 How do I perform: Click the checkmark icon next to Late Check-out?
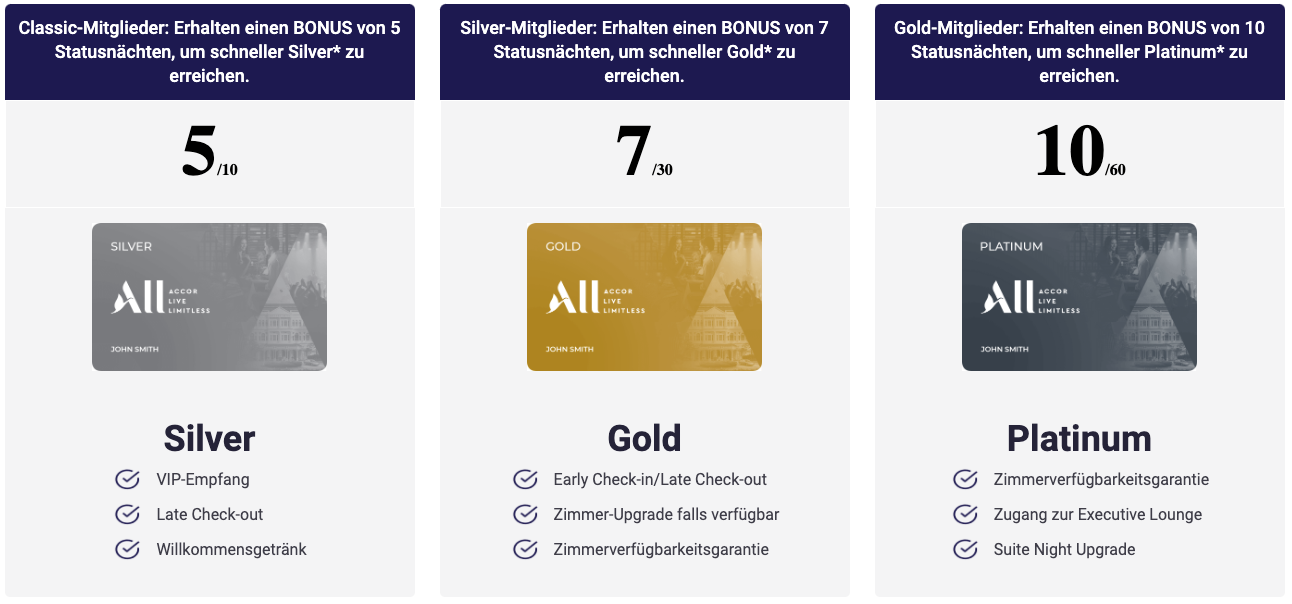point(127,514)
